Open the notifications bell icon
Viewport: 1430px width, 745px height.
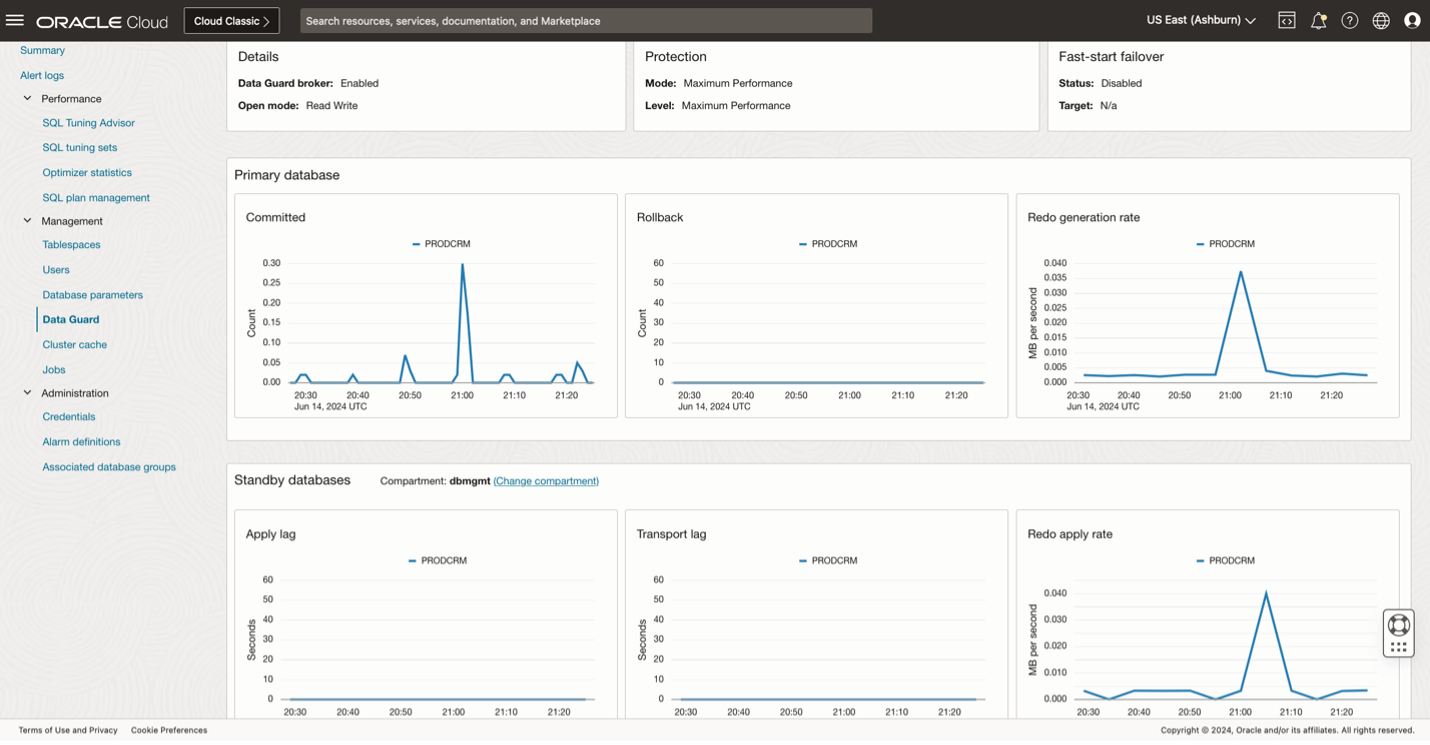1318,20
